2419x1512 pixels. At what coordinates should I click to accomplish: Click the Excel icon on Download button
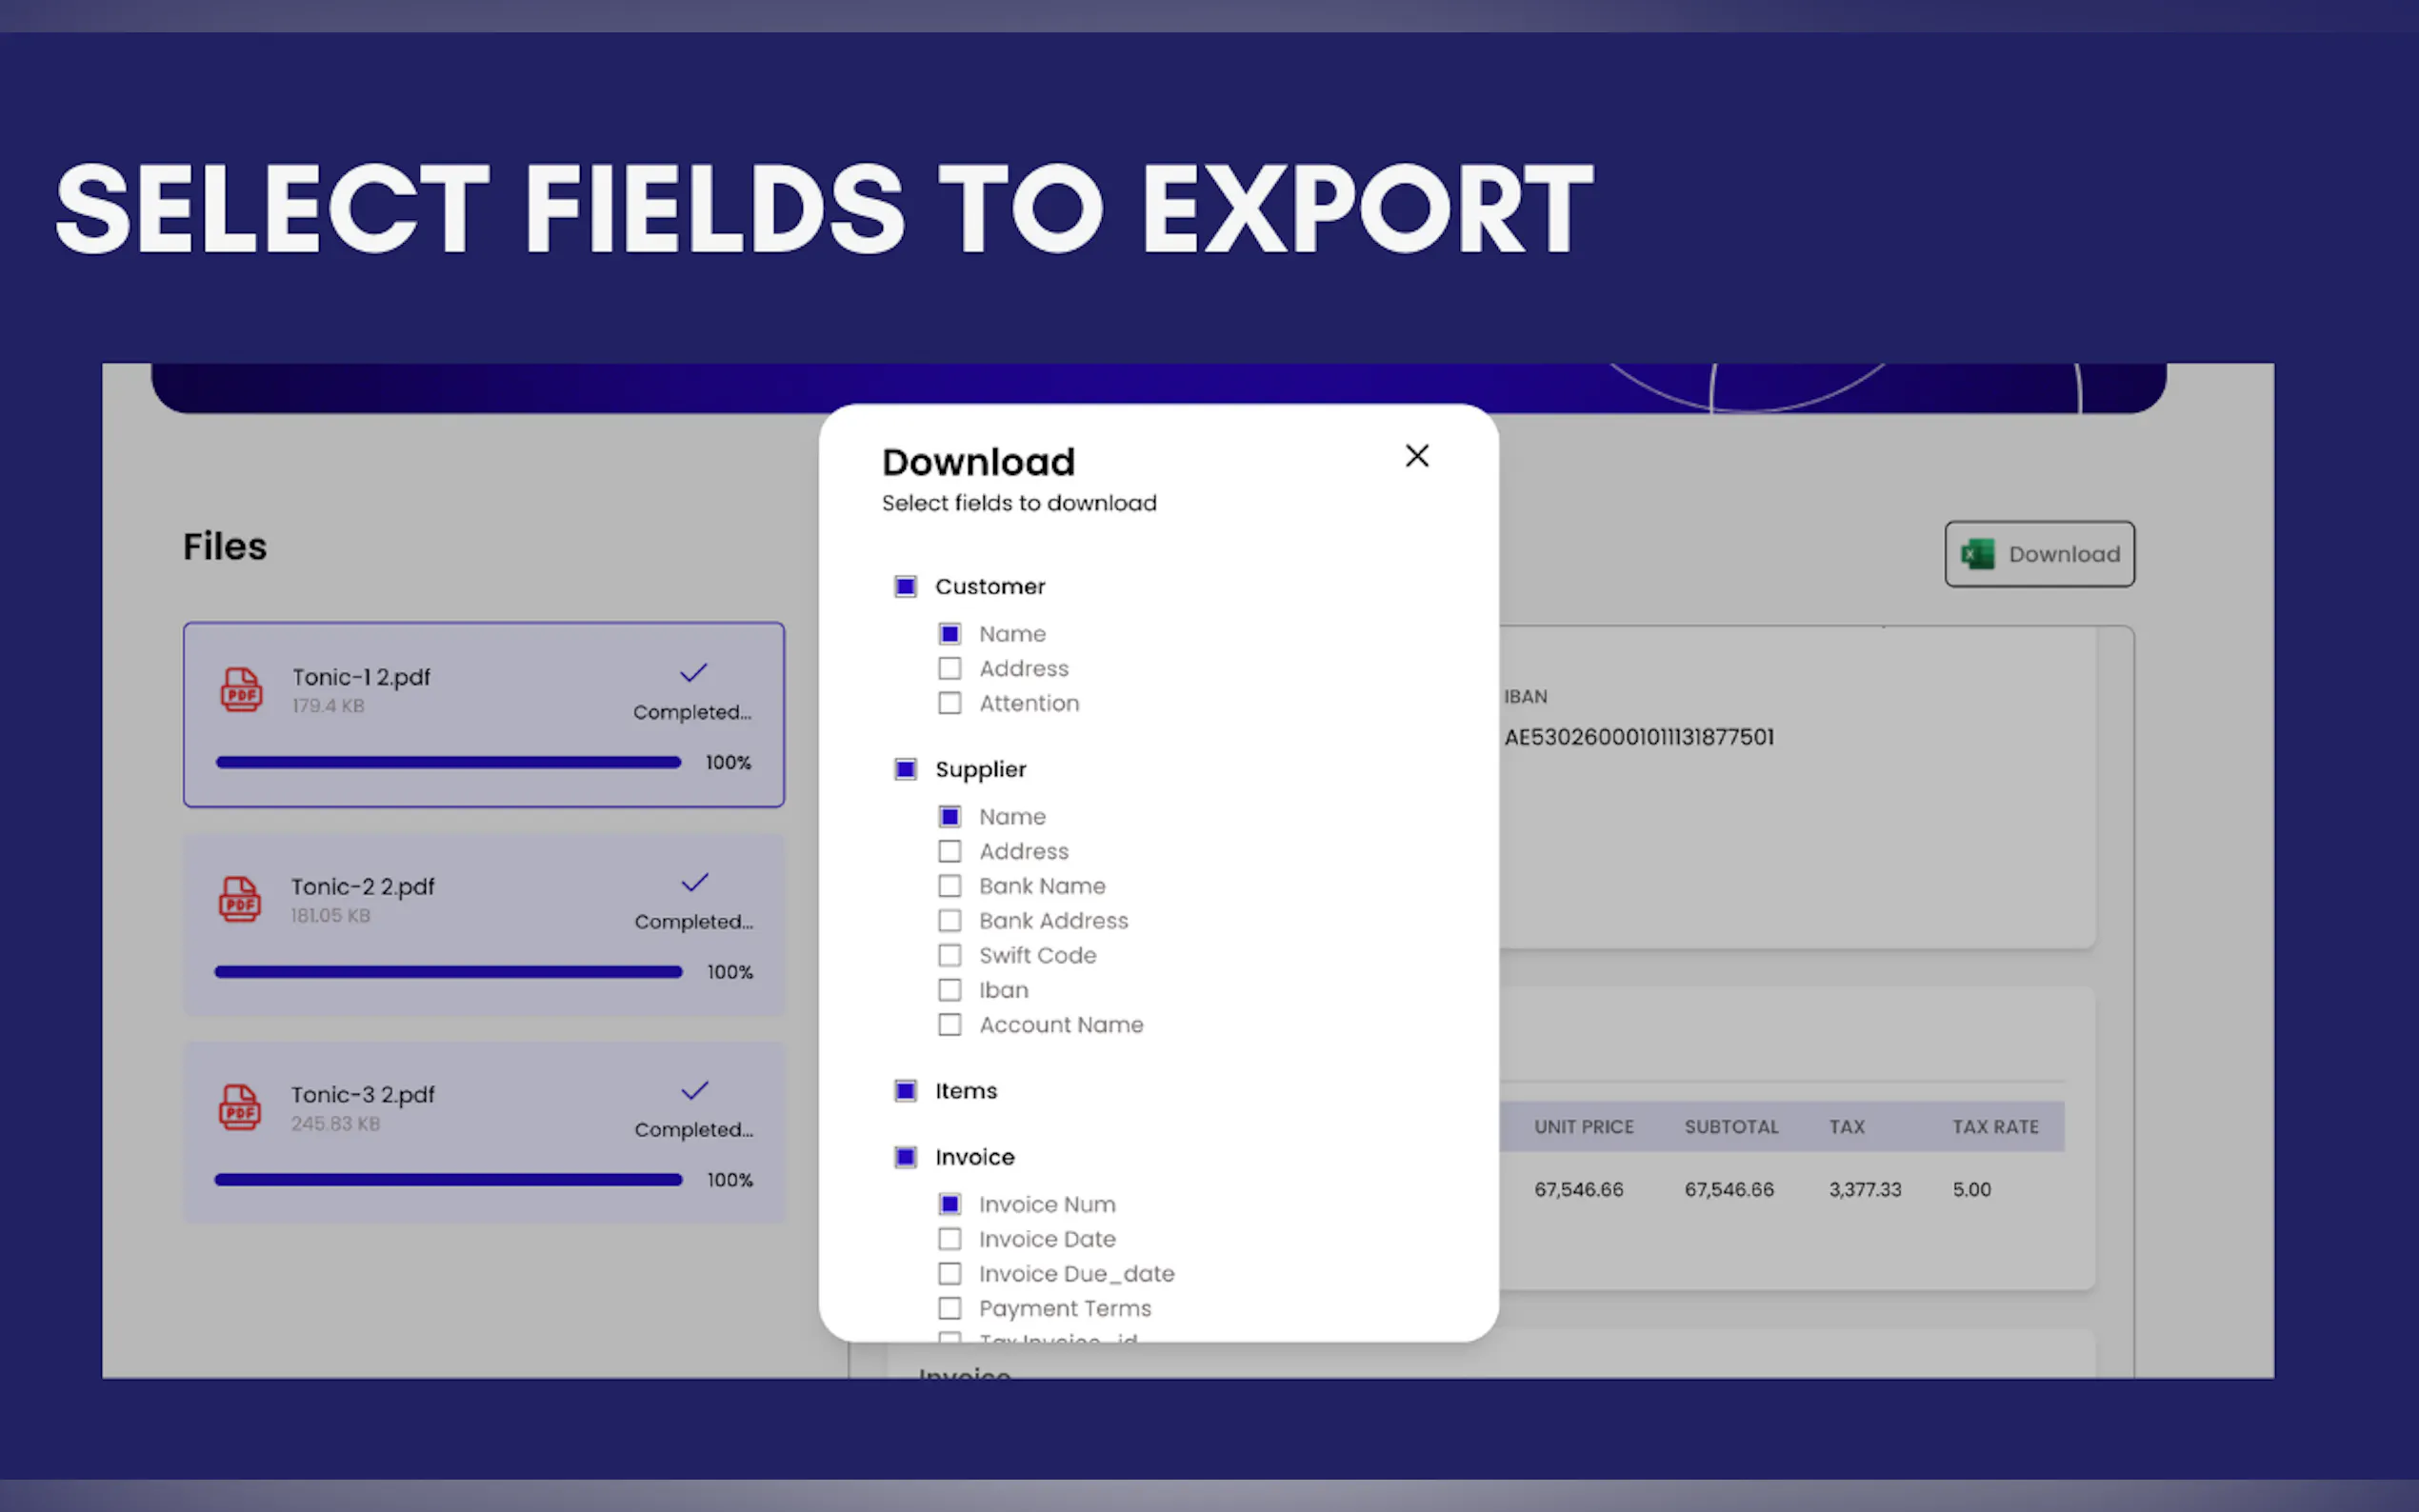1977,554
